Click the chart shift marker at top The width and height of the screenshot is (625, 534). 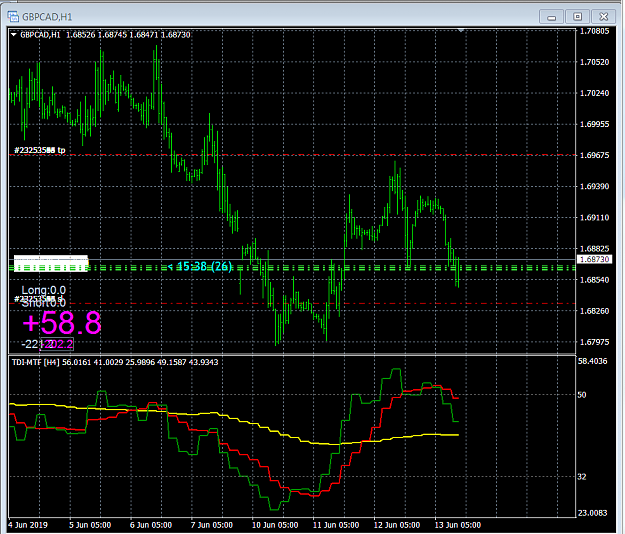coord(461,30)
